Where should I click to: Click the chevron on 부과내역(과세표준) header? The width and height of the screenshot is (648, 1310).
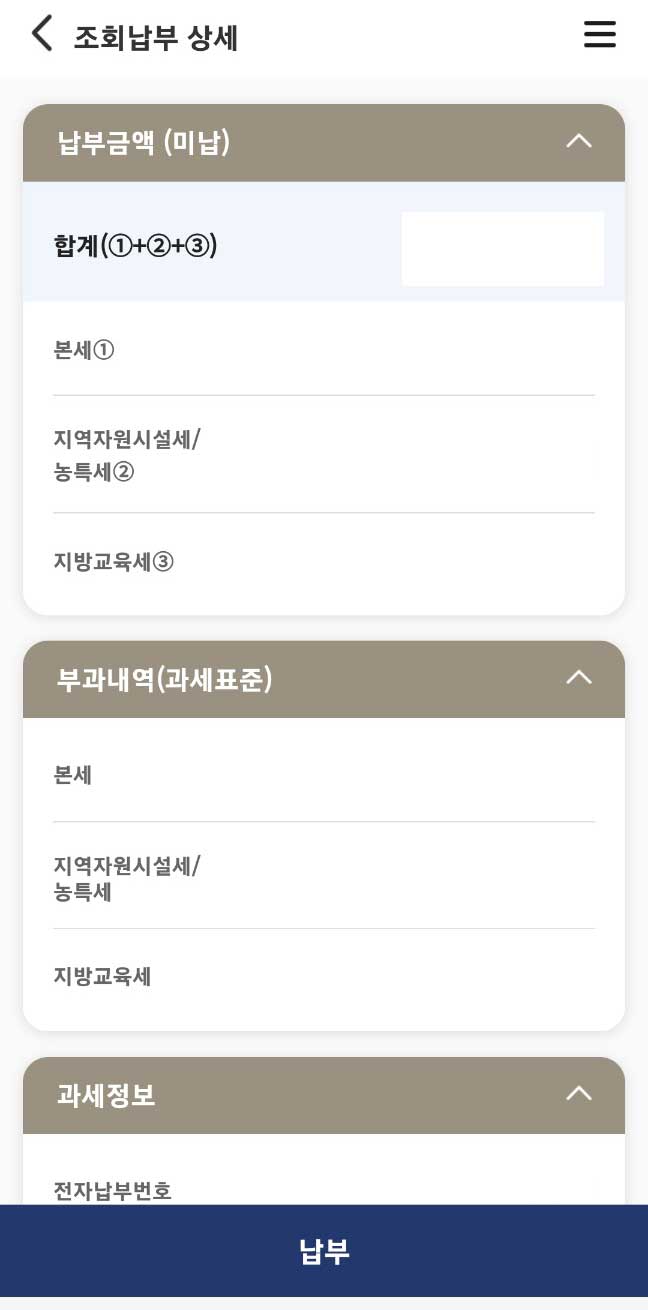point(578,677)
